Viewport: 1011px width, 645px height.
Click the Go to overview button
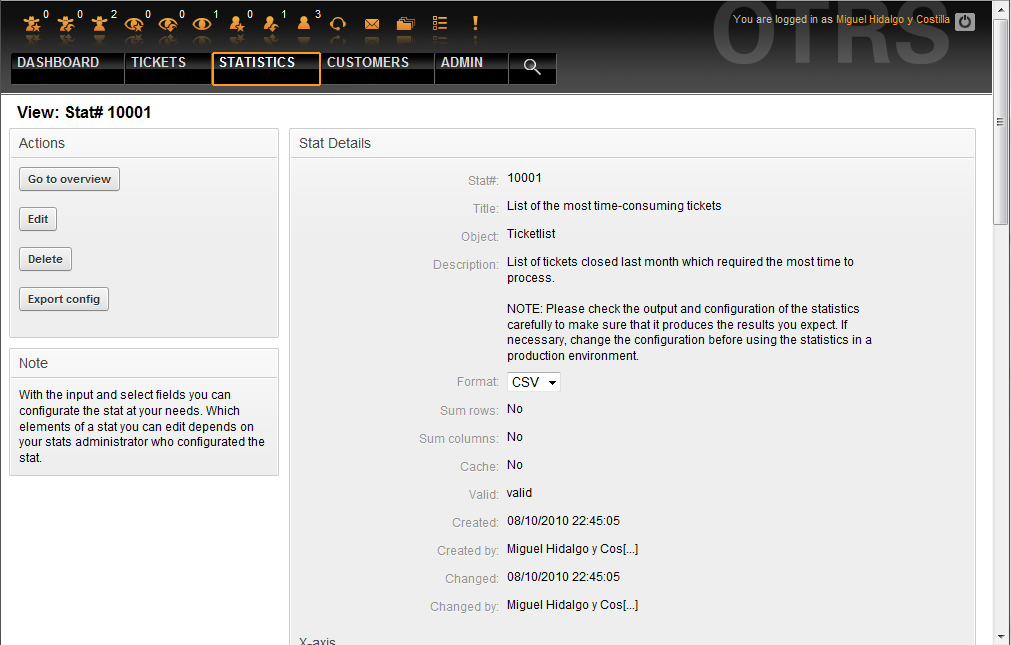69,179
